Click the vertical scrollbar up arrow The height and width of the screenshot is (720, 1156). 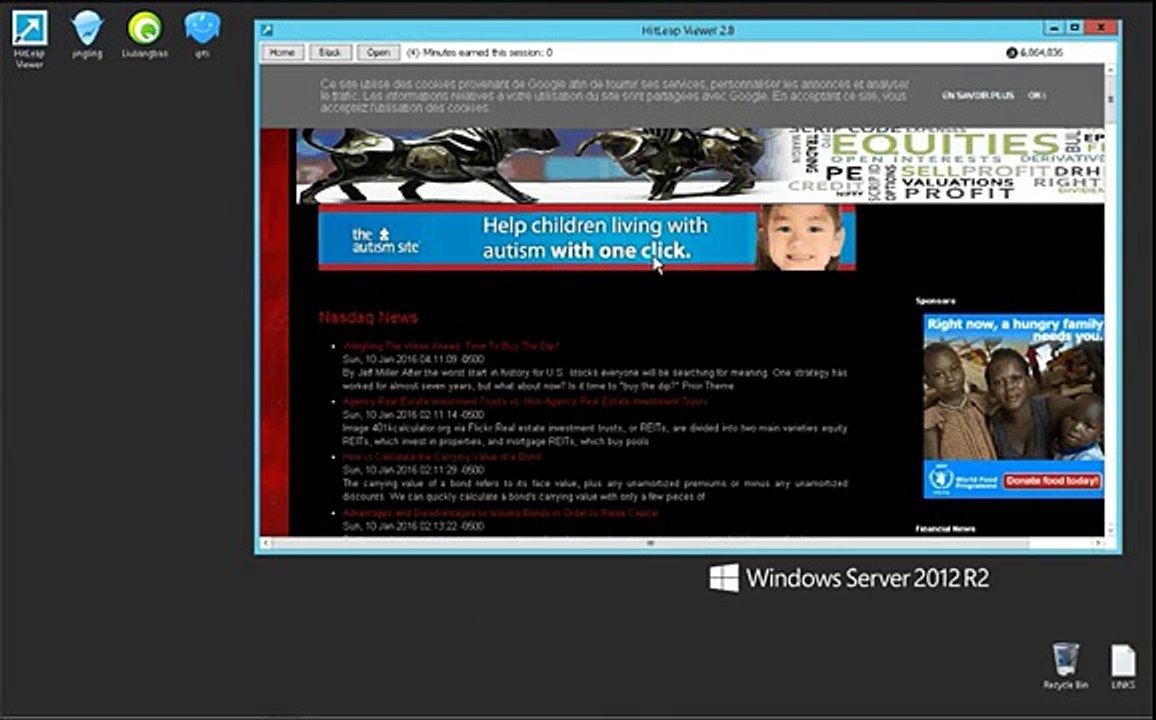pos(1110,71)
